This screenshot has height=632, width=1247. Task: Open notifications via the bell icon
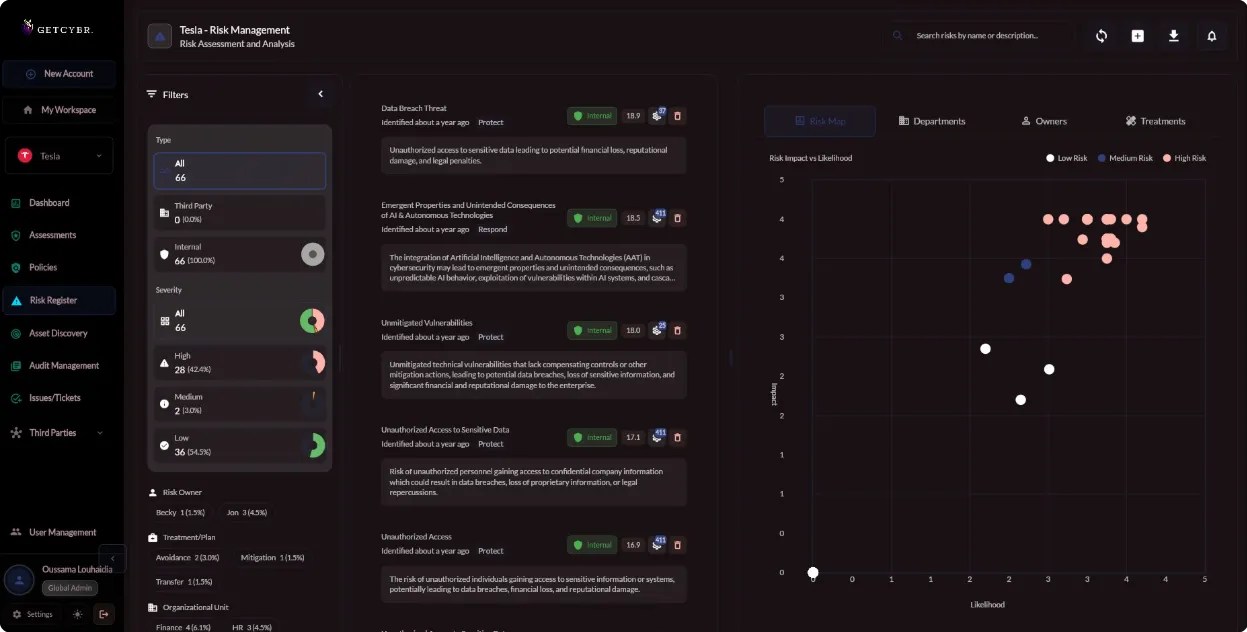[x=1210, y=35]
